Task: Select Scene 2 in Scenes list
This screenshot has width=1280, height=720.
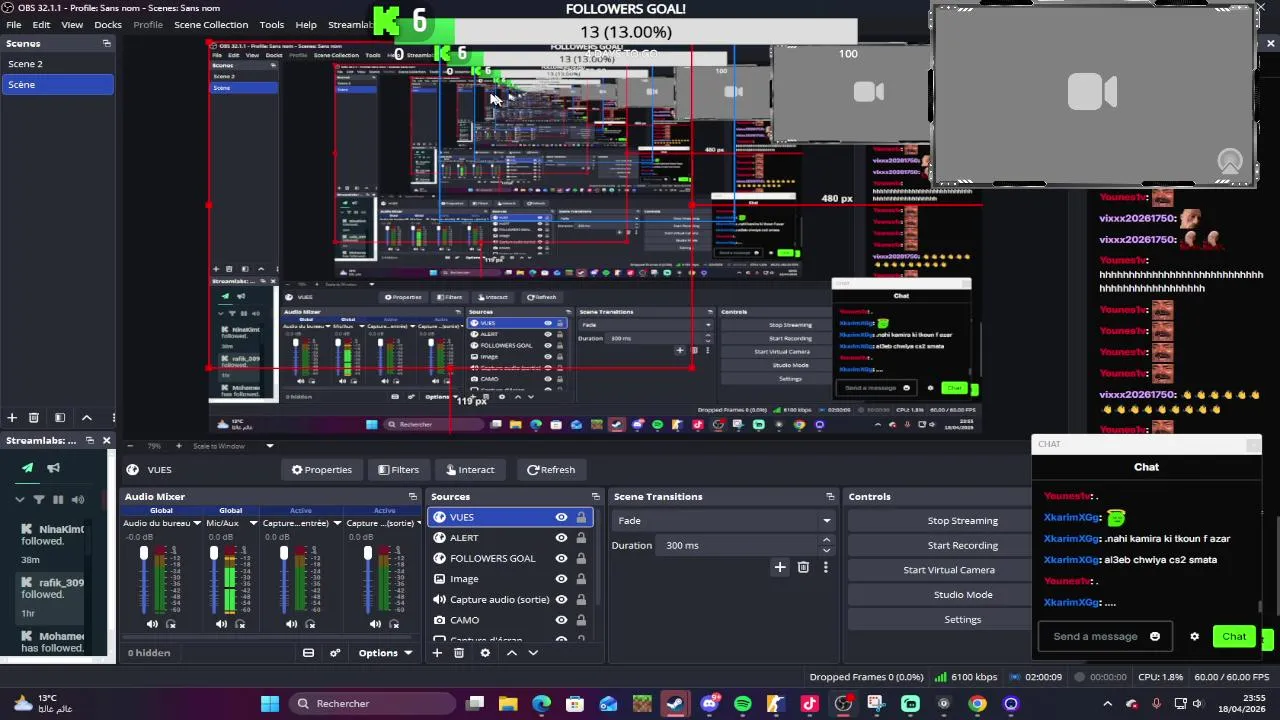Action: [x=57, y=64]
